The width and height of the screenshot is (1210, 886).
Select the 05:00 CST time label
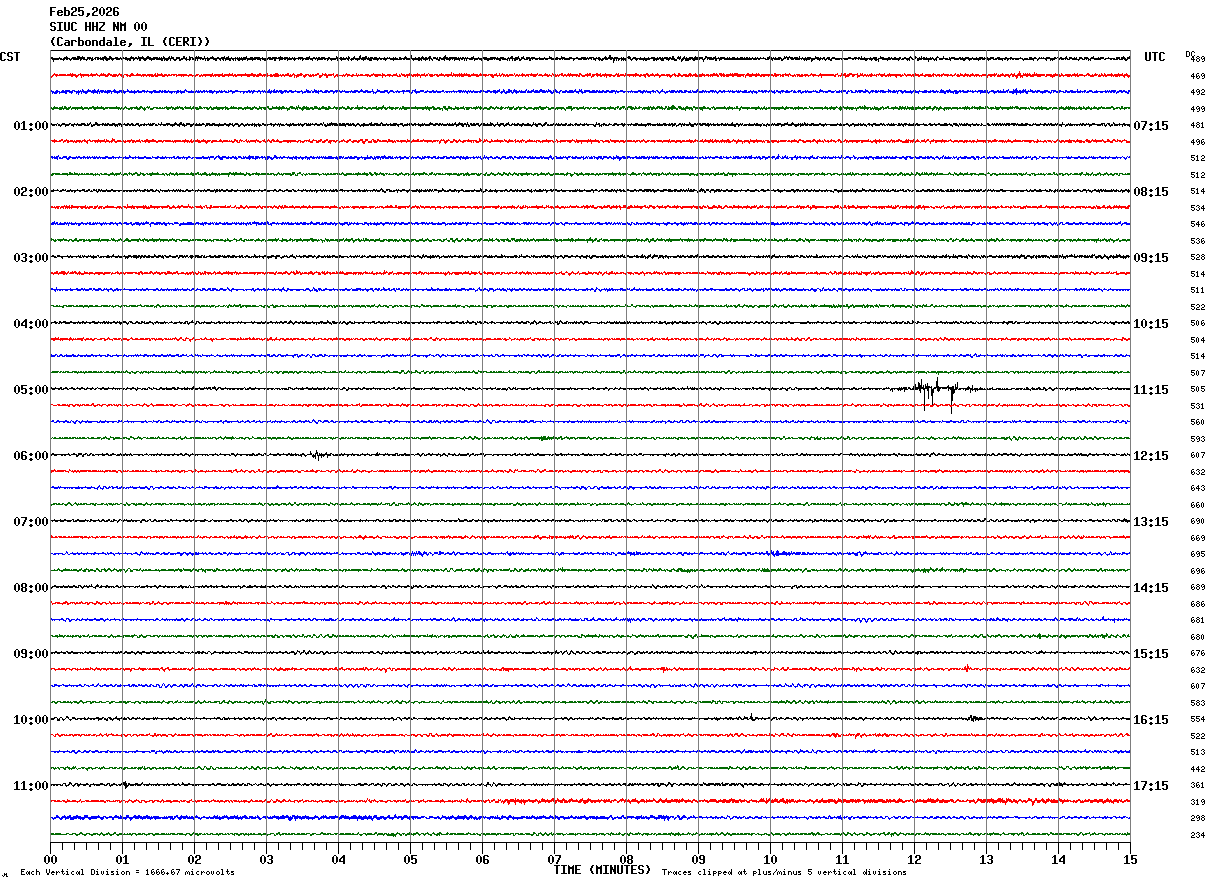[x=31, y=390]
